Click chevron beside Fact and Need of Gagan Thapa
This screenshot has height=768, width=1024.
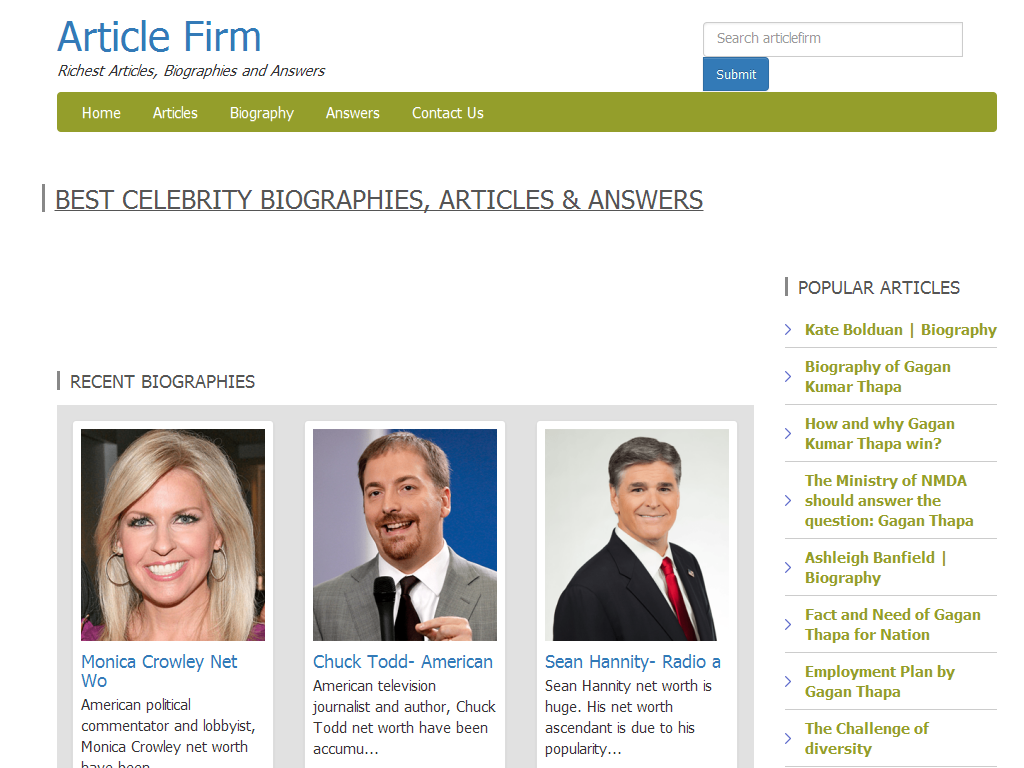788,625
